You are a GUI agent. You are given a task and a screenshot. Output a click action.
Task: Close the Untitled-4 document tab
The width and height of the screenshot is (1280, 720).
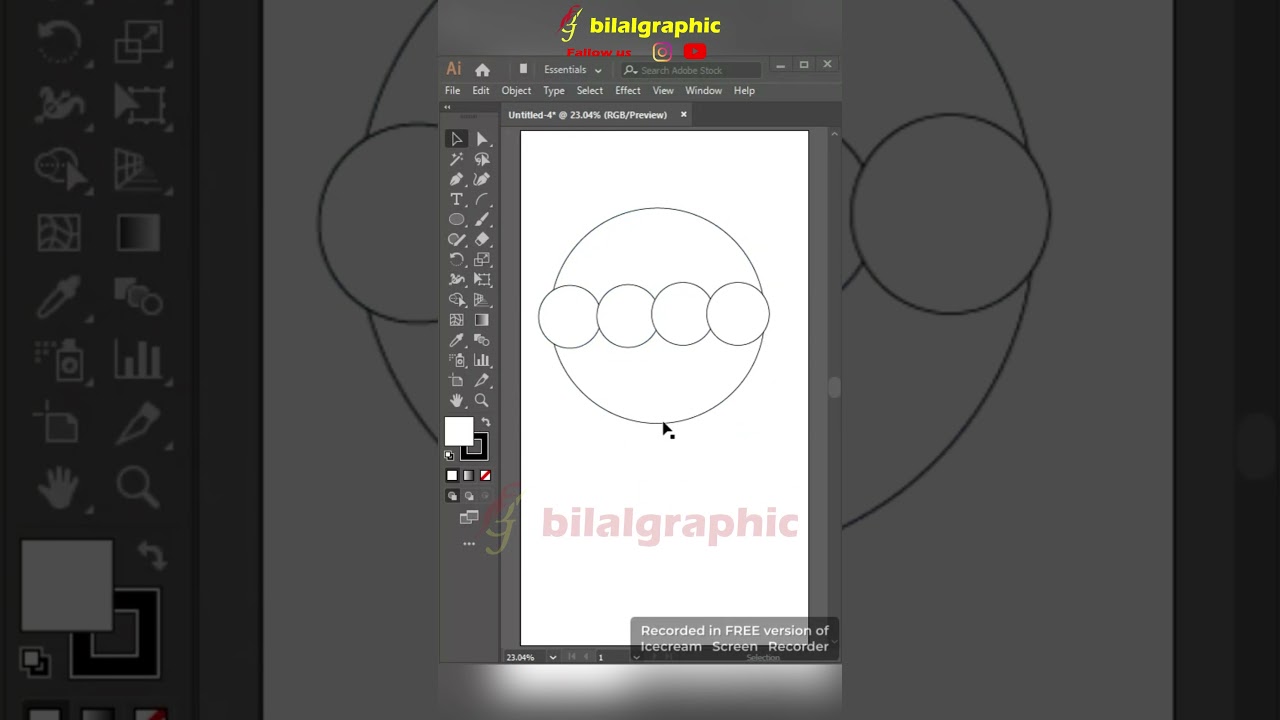684,114
